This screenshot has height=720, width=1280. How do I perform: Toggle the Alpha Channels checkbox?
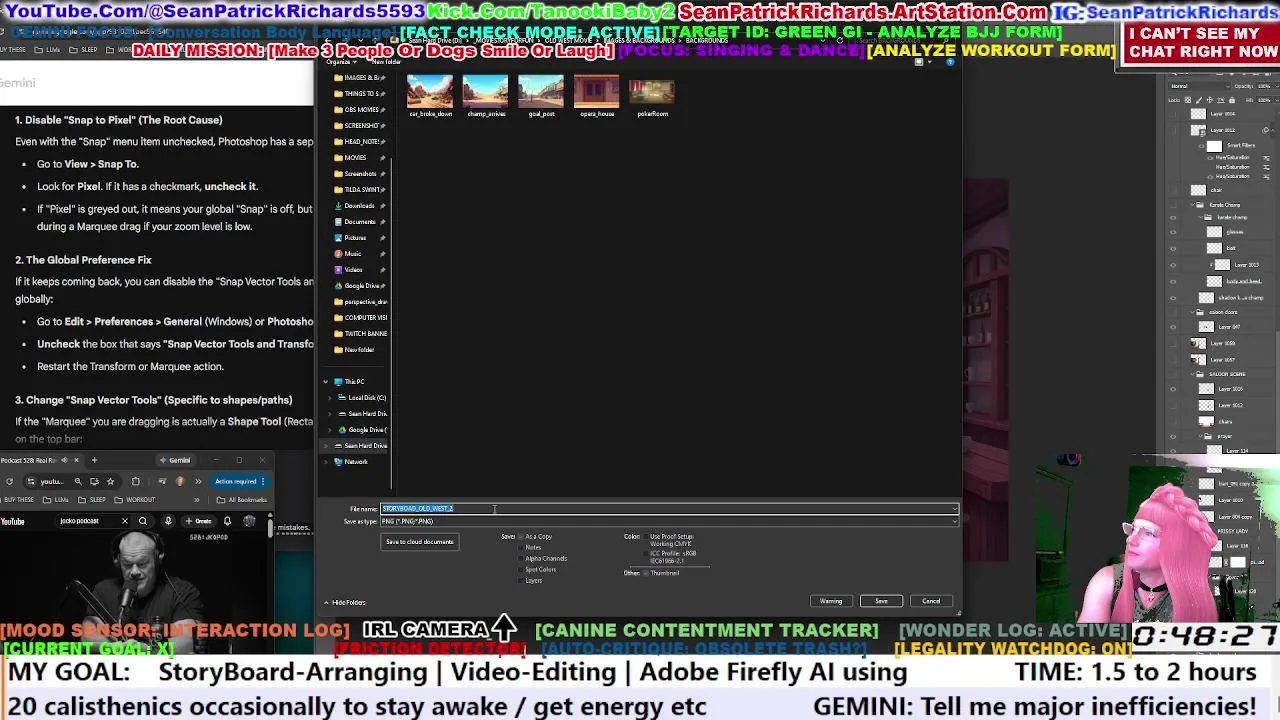coord(521,559)
